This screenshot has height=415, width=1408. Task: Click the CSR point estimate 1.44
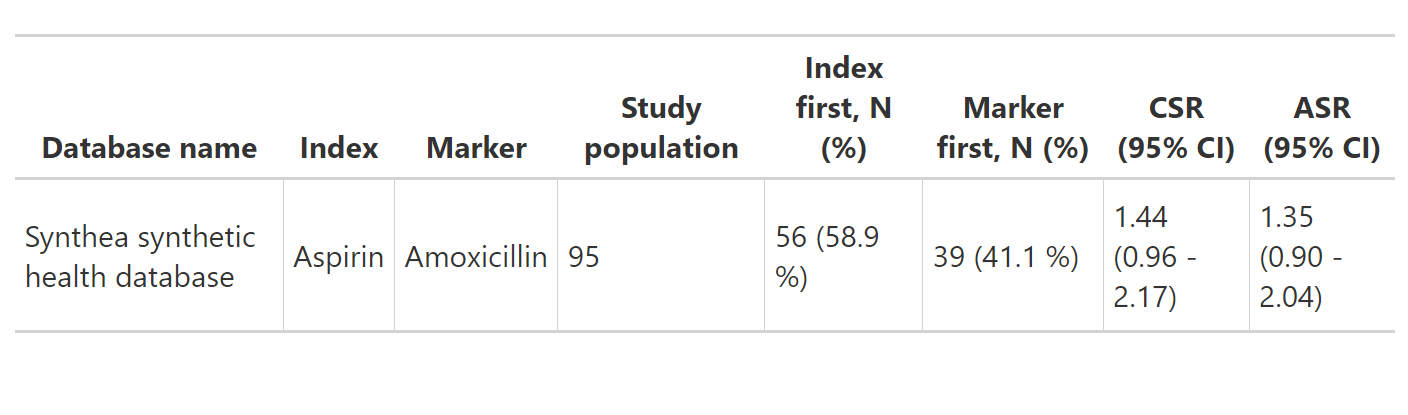tap(1140, 217)
